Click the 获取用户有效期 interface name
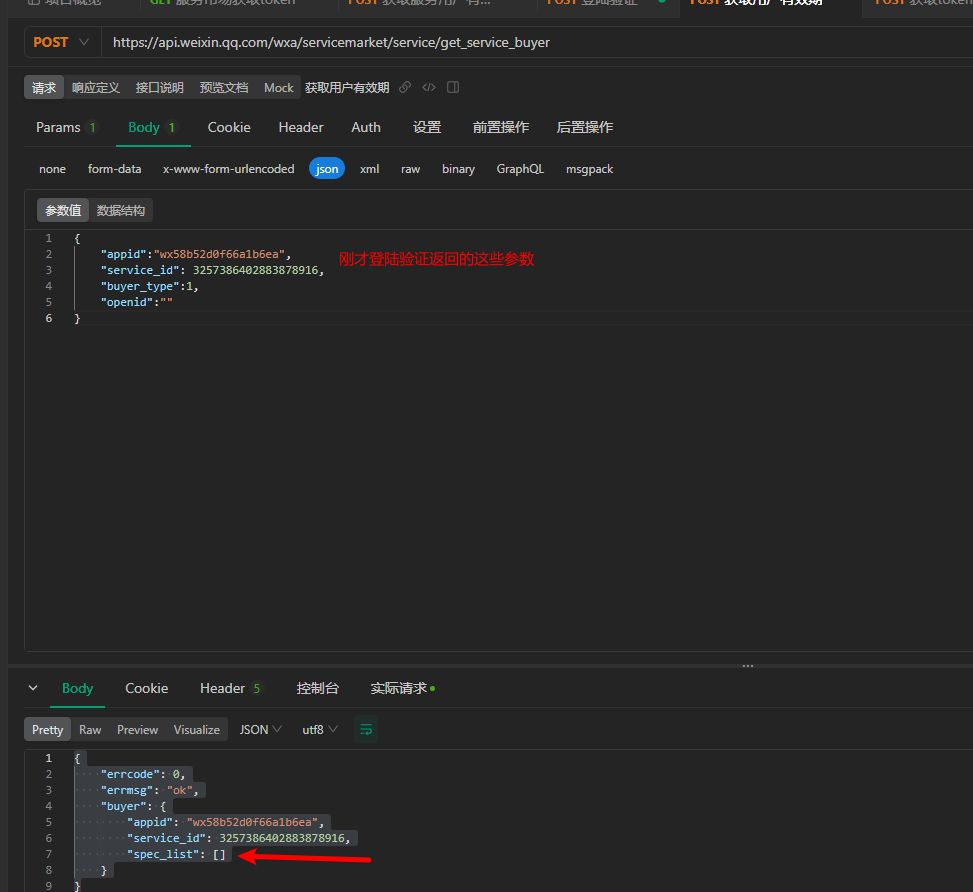This screenshot has height=892, width=973. 347,88
